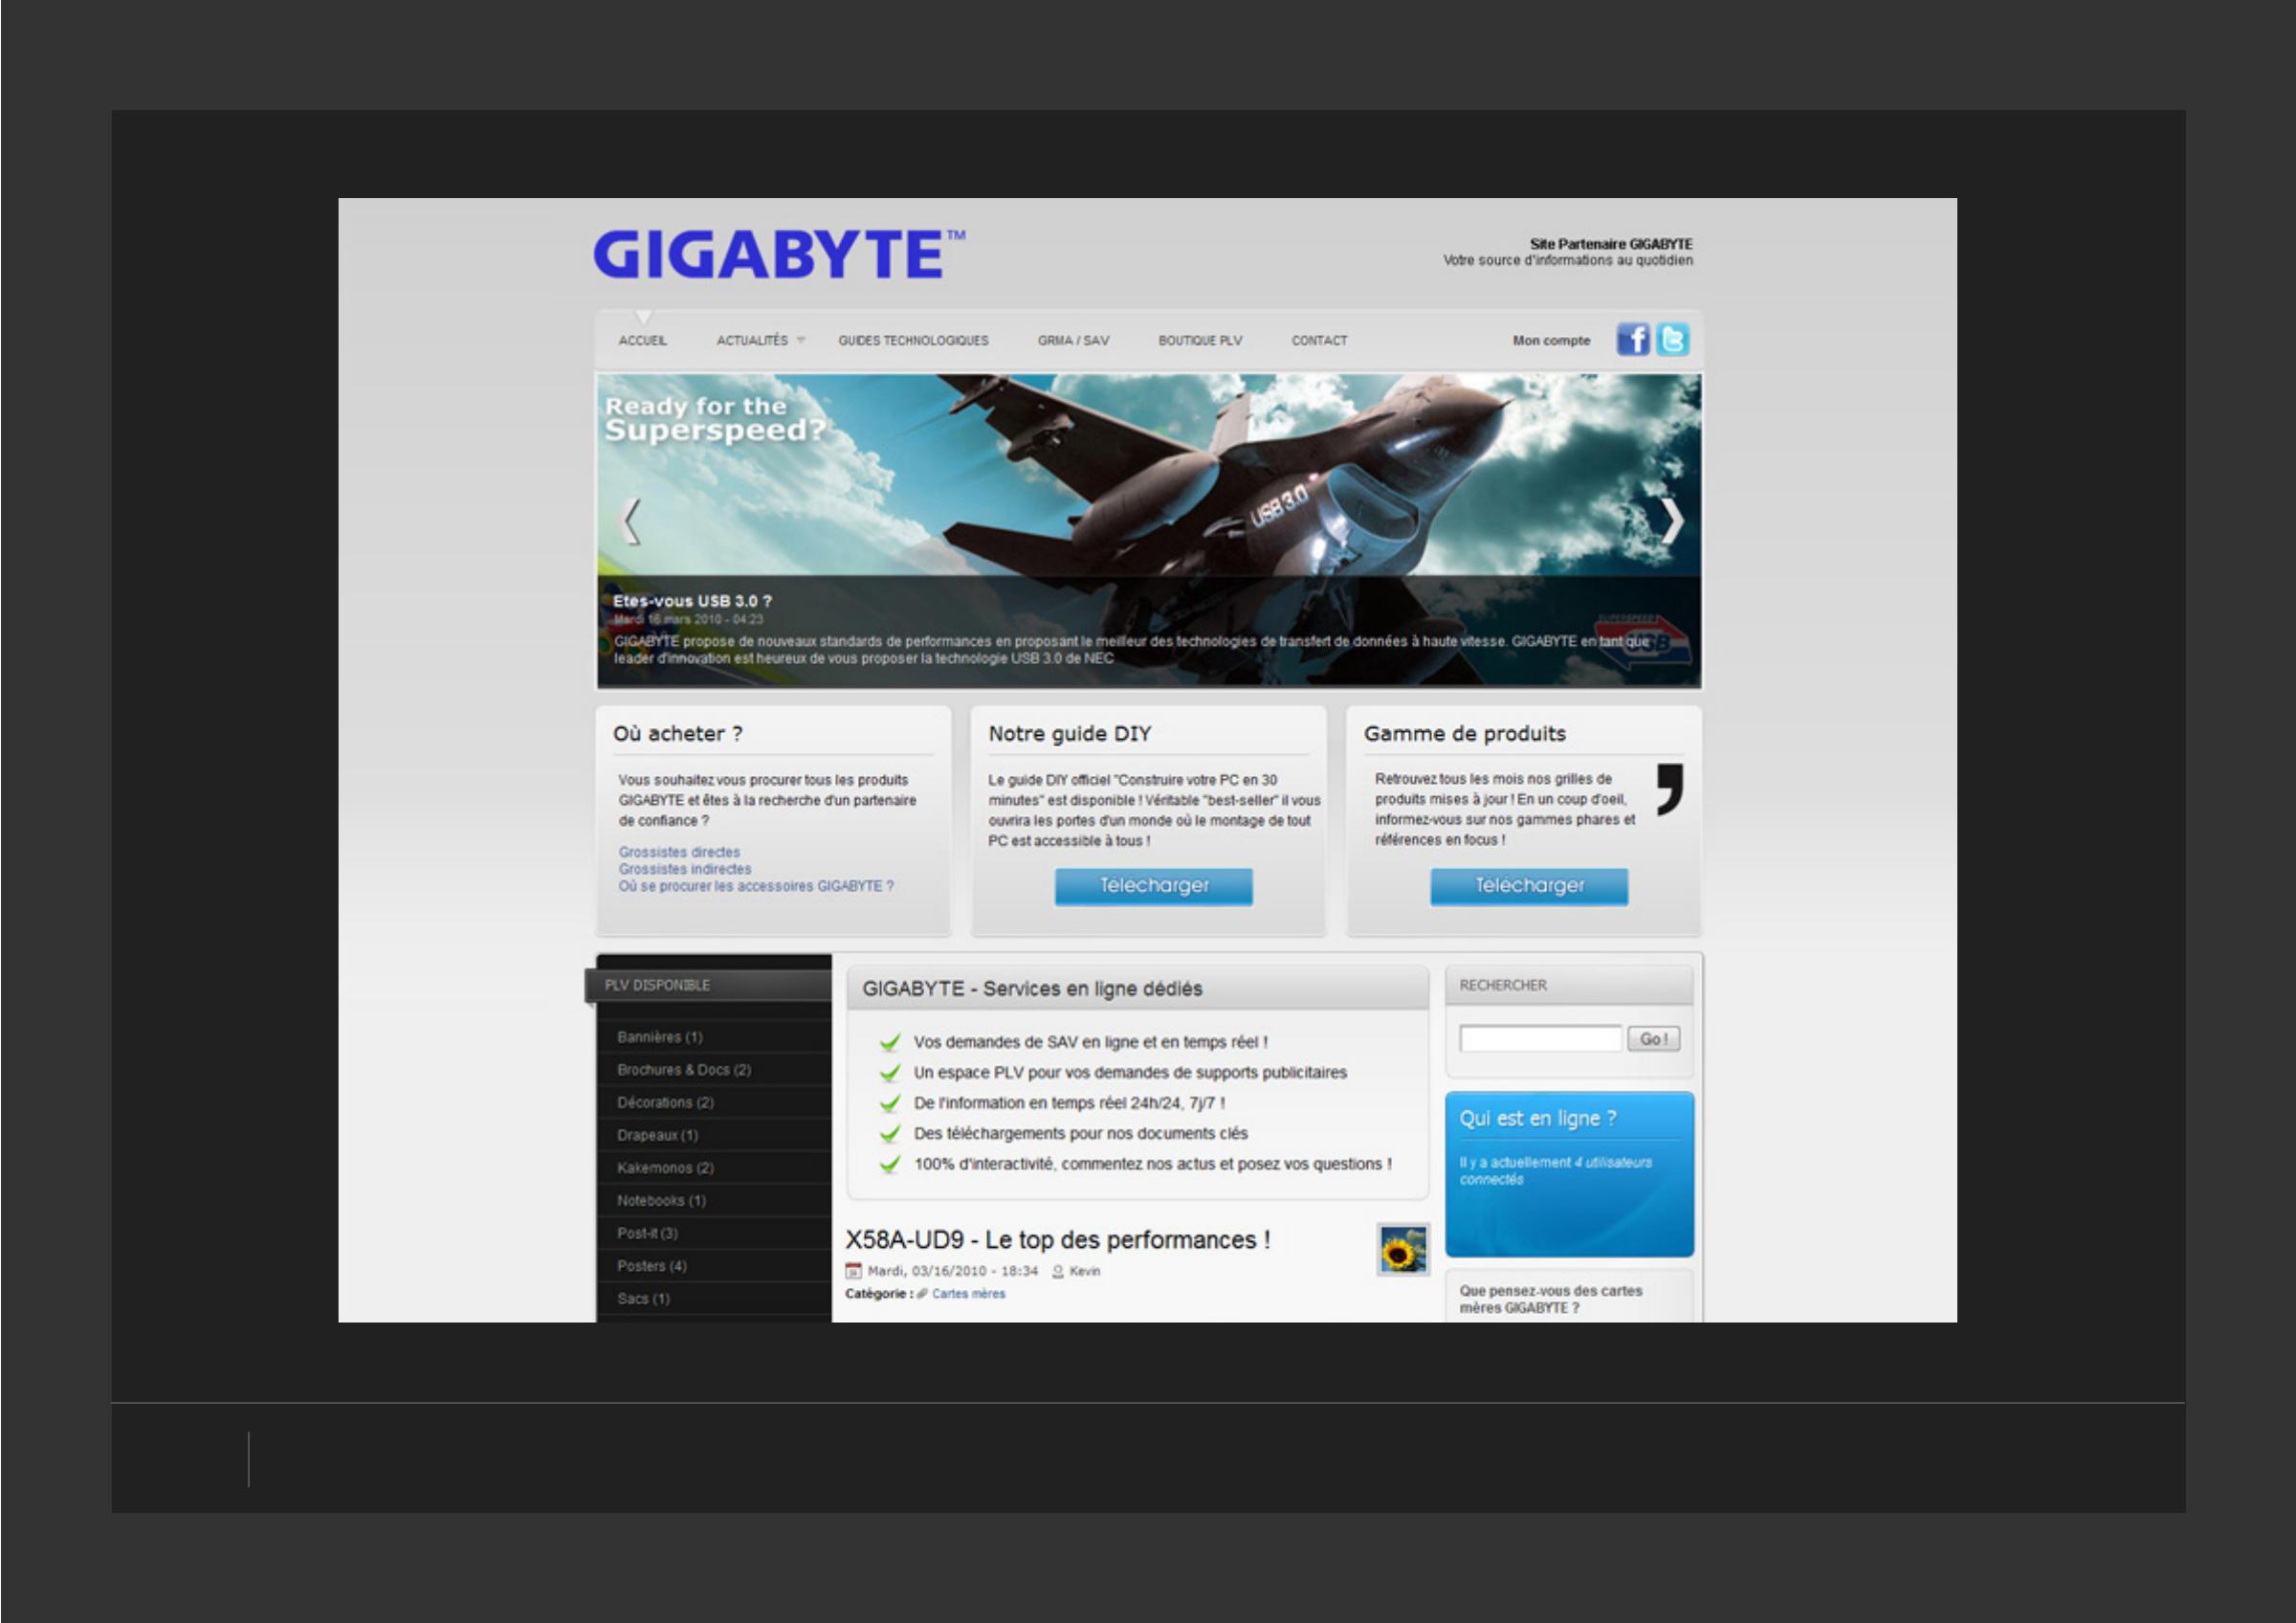Click the PLV DISPONIBLE panel header
Screen dimensions: 2296x1623
click(x=708, y=985)
